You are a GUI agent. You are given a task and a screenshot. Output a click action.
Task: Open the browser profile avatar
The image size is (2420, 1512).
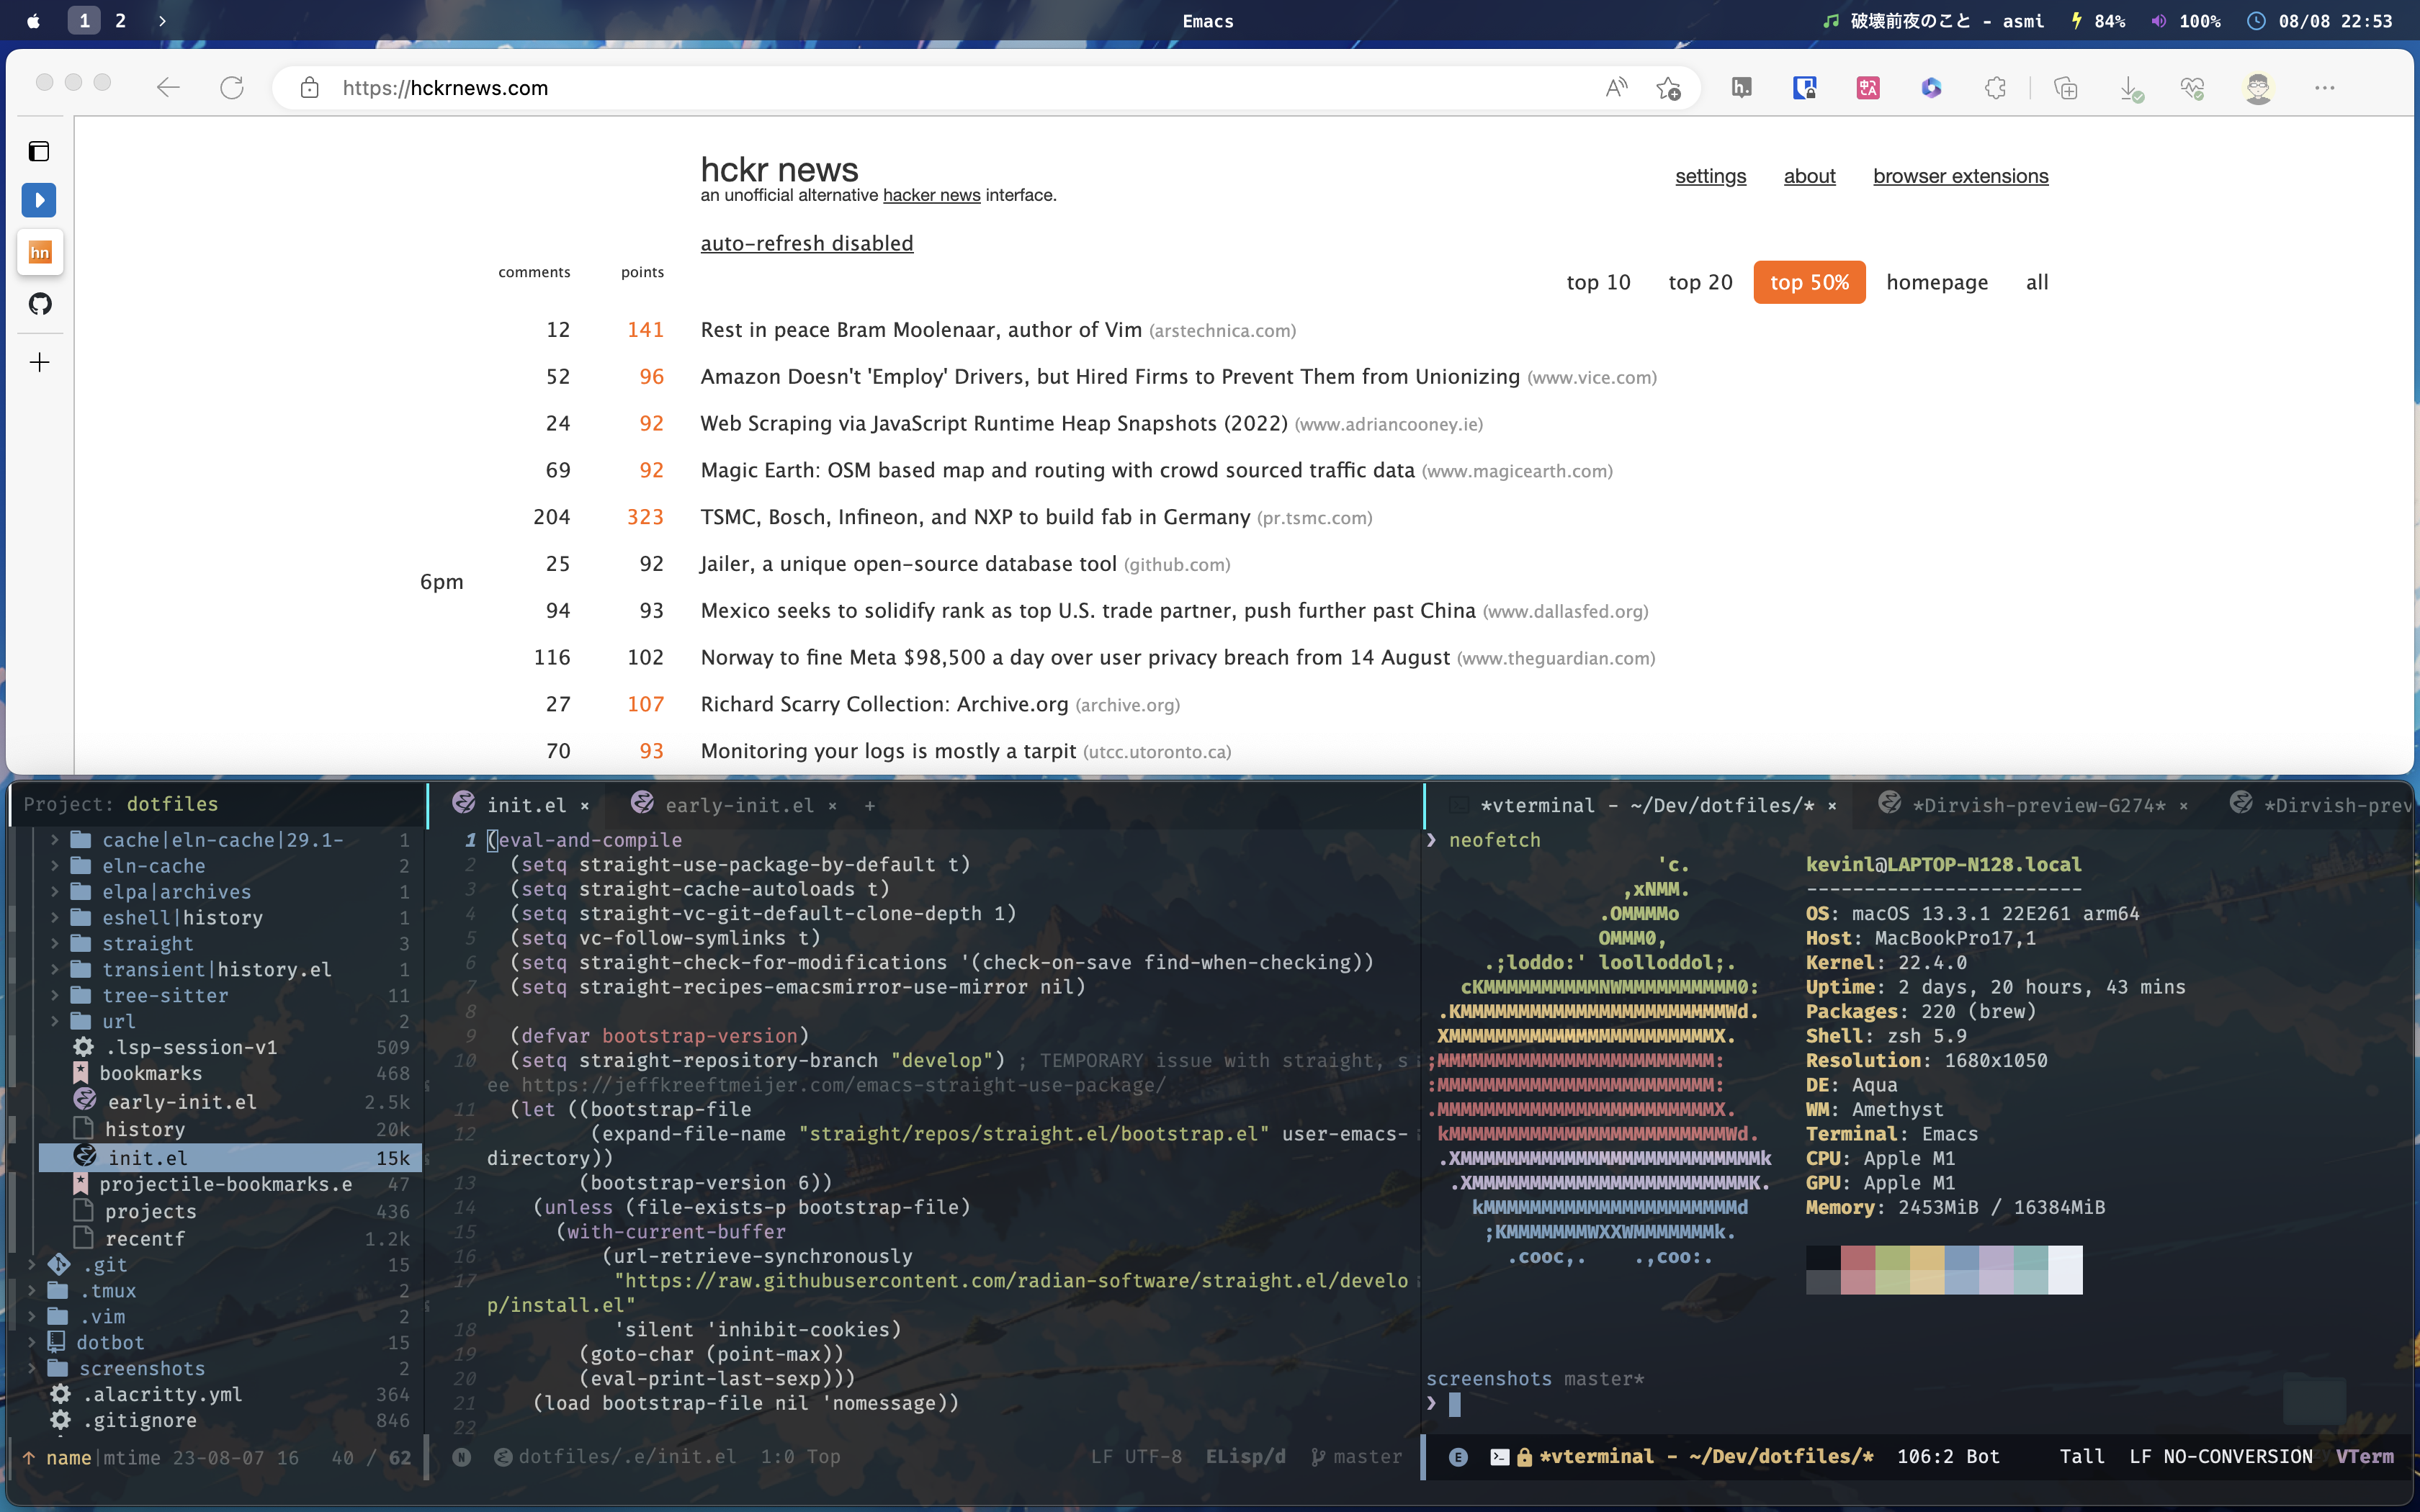(x=2258, y=88)
